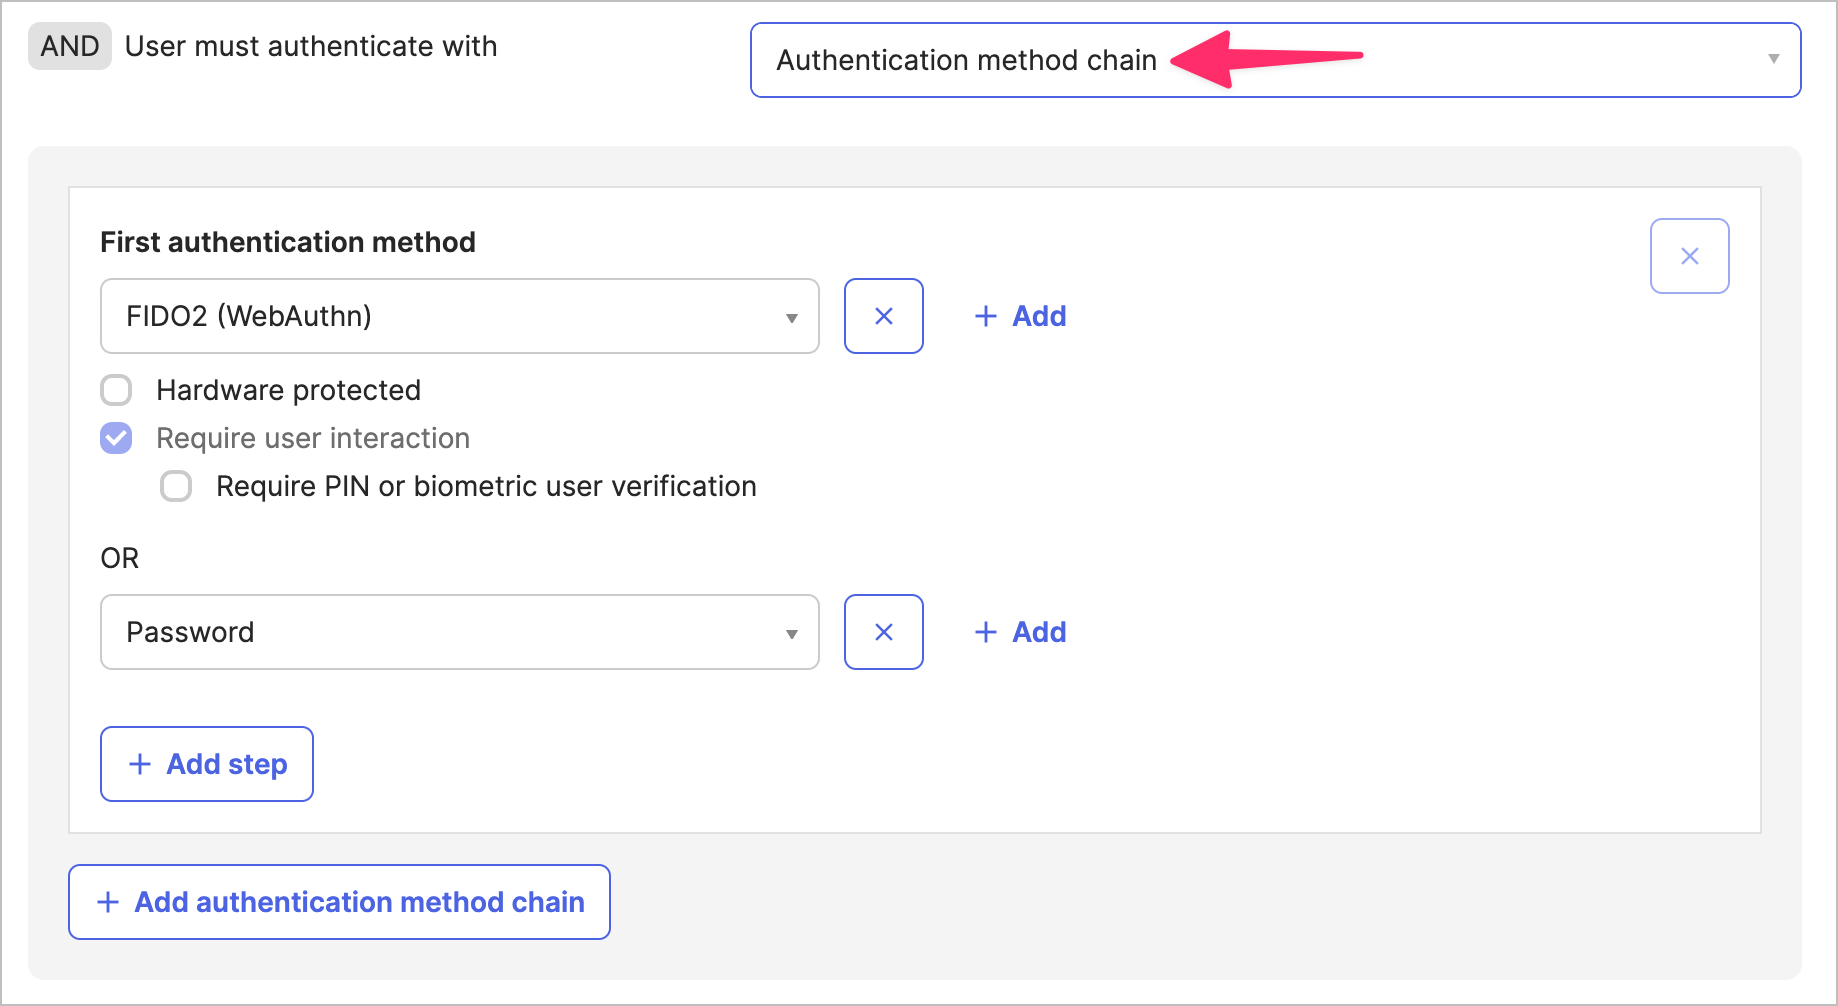This screenshot has height=1006, width=1838.
Task: Click the chevron on the Password method selector
Action: (x=793, y=632)
